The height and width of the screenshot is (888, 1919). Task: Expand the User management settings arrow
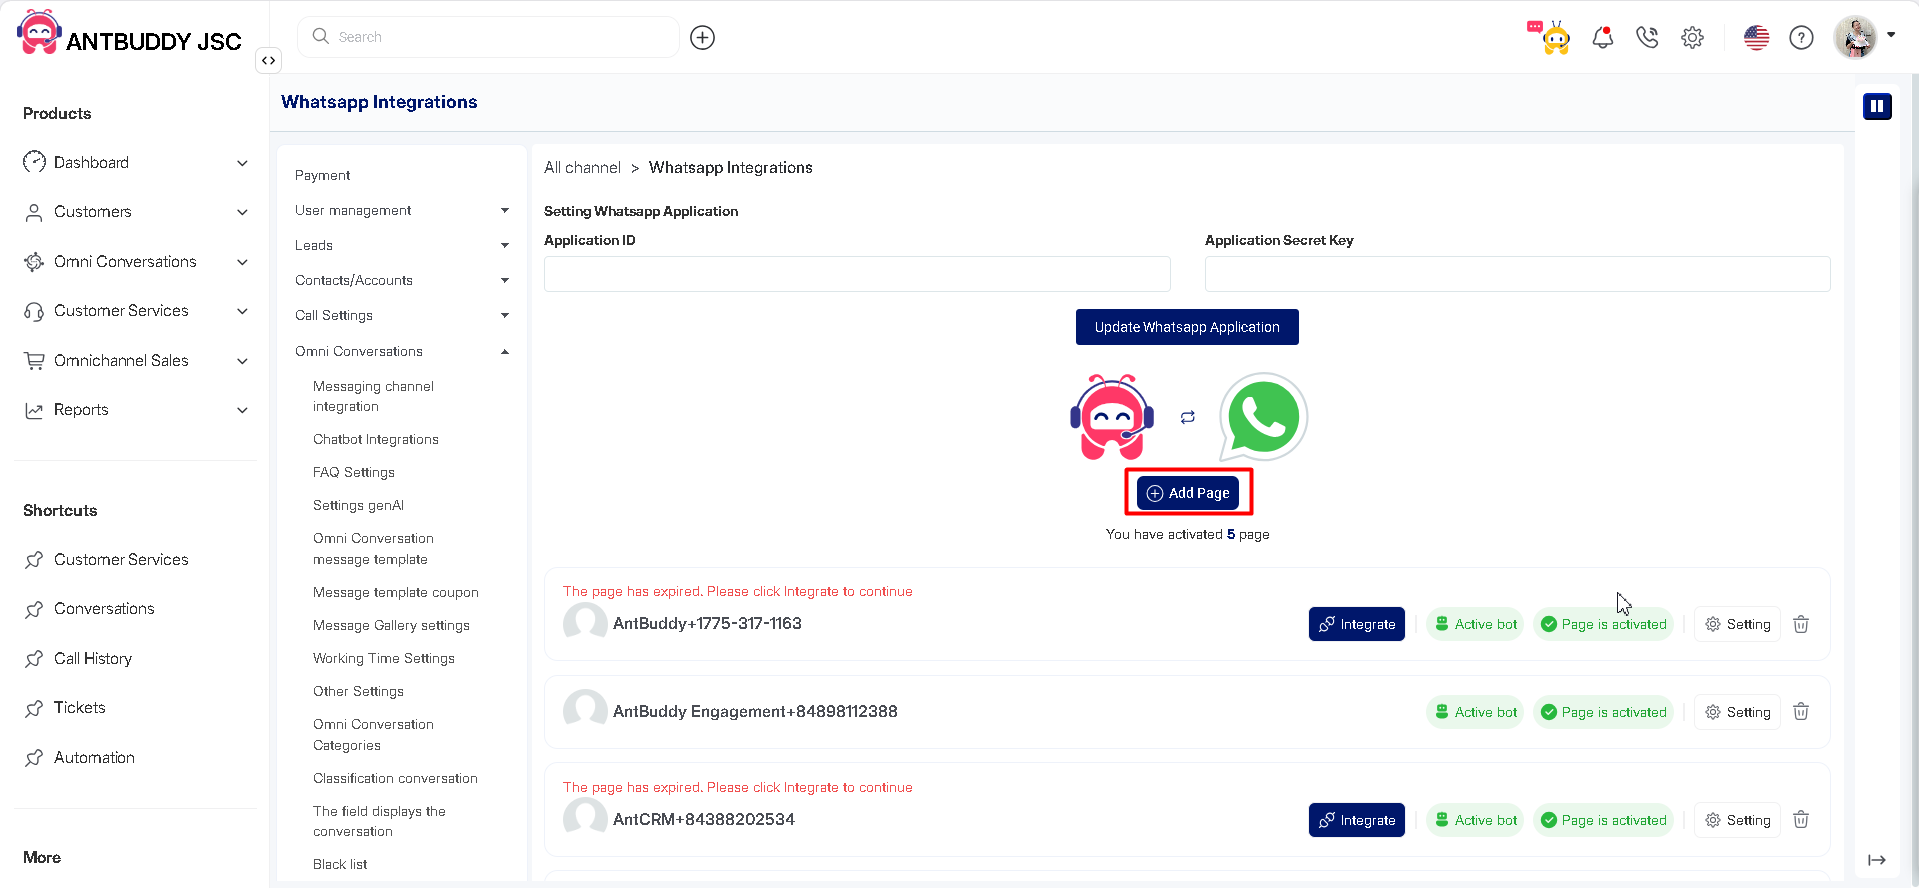[505, 210]
